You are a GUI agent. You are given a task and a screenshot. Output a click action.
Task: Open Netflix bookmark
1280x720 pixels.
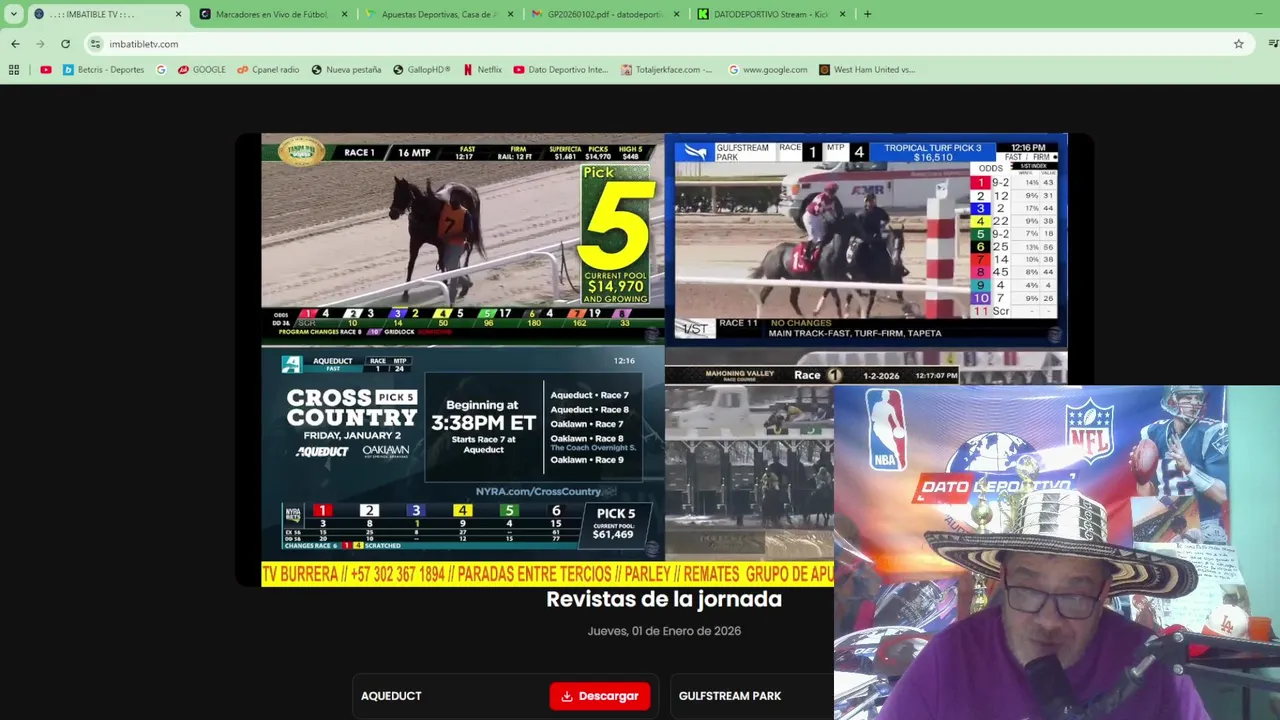[483, 70]
